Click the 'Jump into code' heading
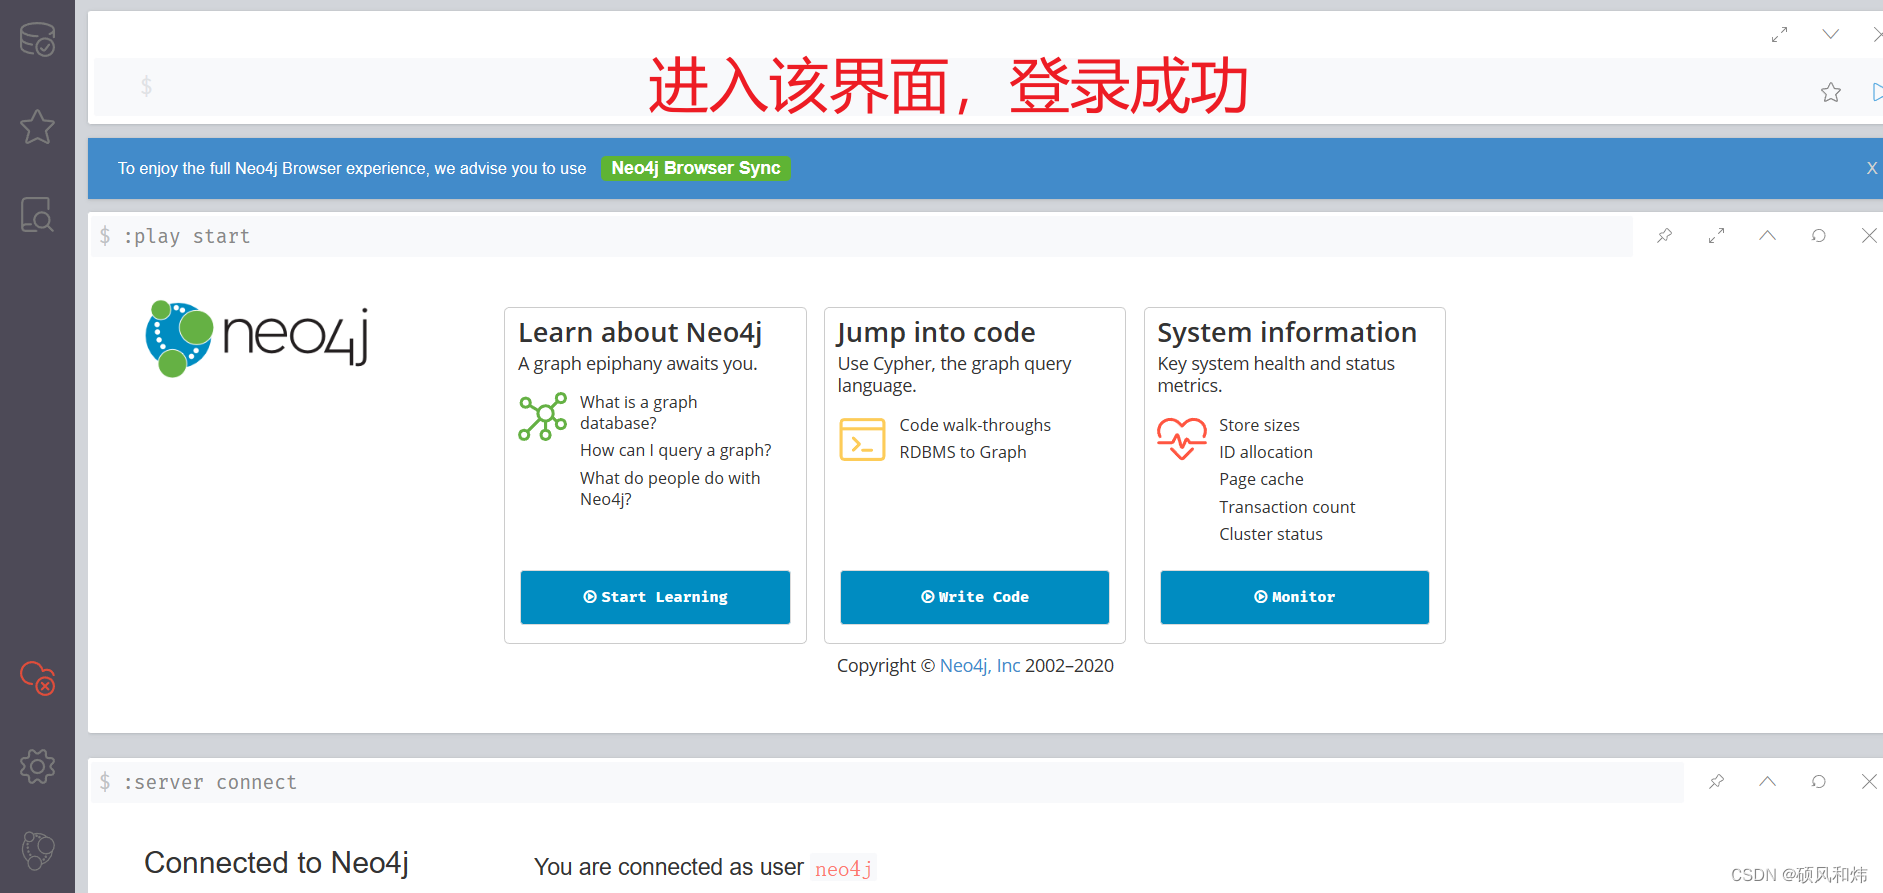This screenshot has height=893, width=1883. click(x=936, y=333)
